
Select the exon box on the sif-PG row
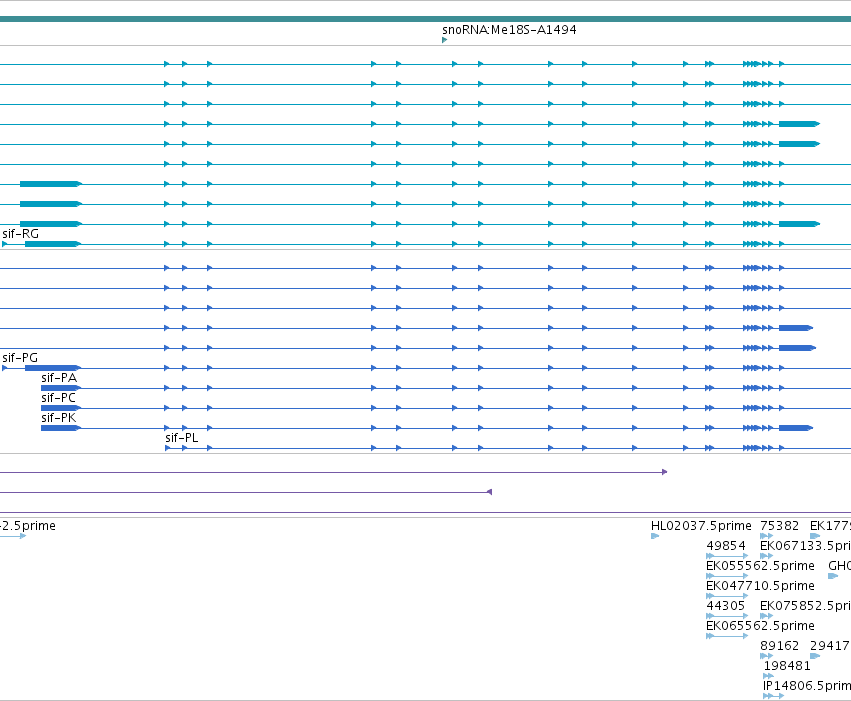pos(52,368)
